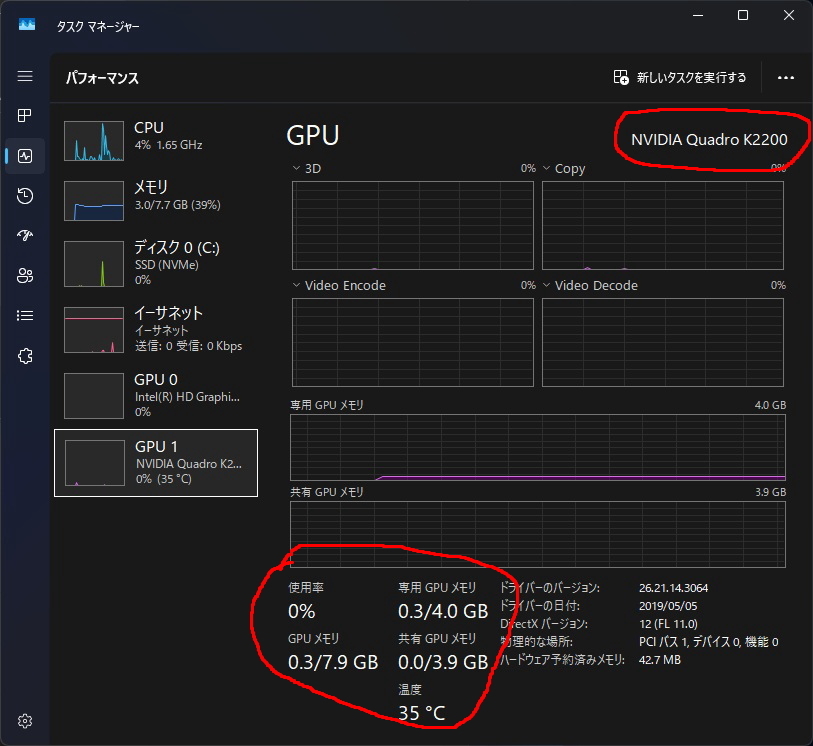This screenshot has height=746, width=813.
Task: Open the three-dot more options menu
Action: click(785, 77)
